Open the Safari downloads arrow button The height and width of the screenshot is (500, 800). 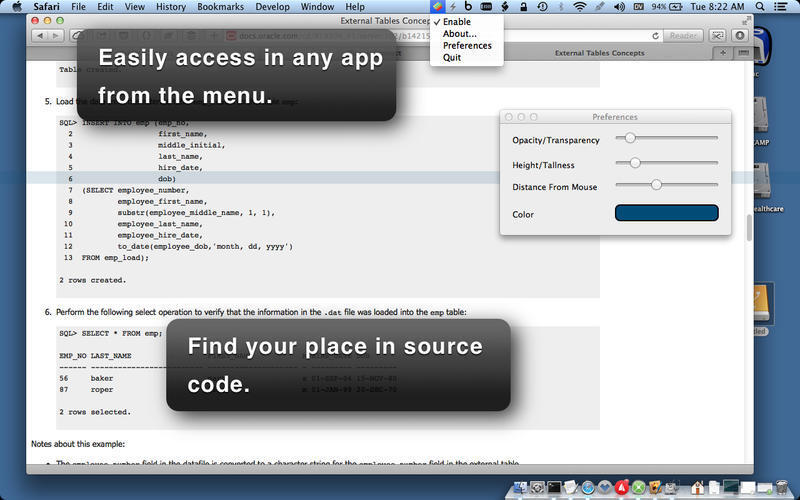click(740, 35)
